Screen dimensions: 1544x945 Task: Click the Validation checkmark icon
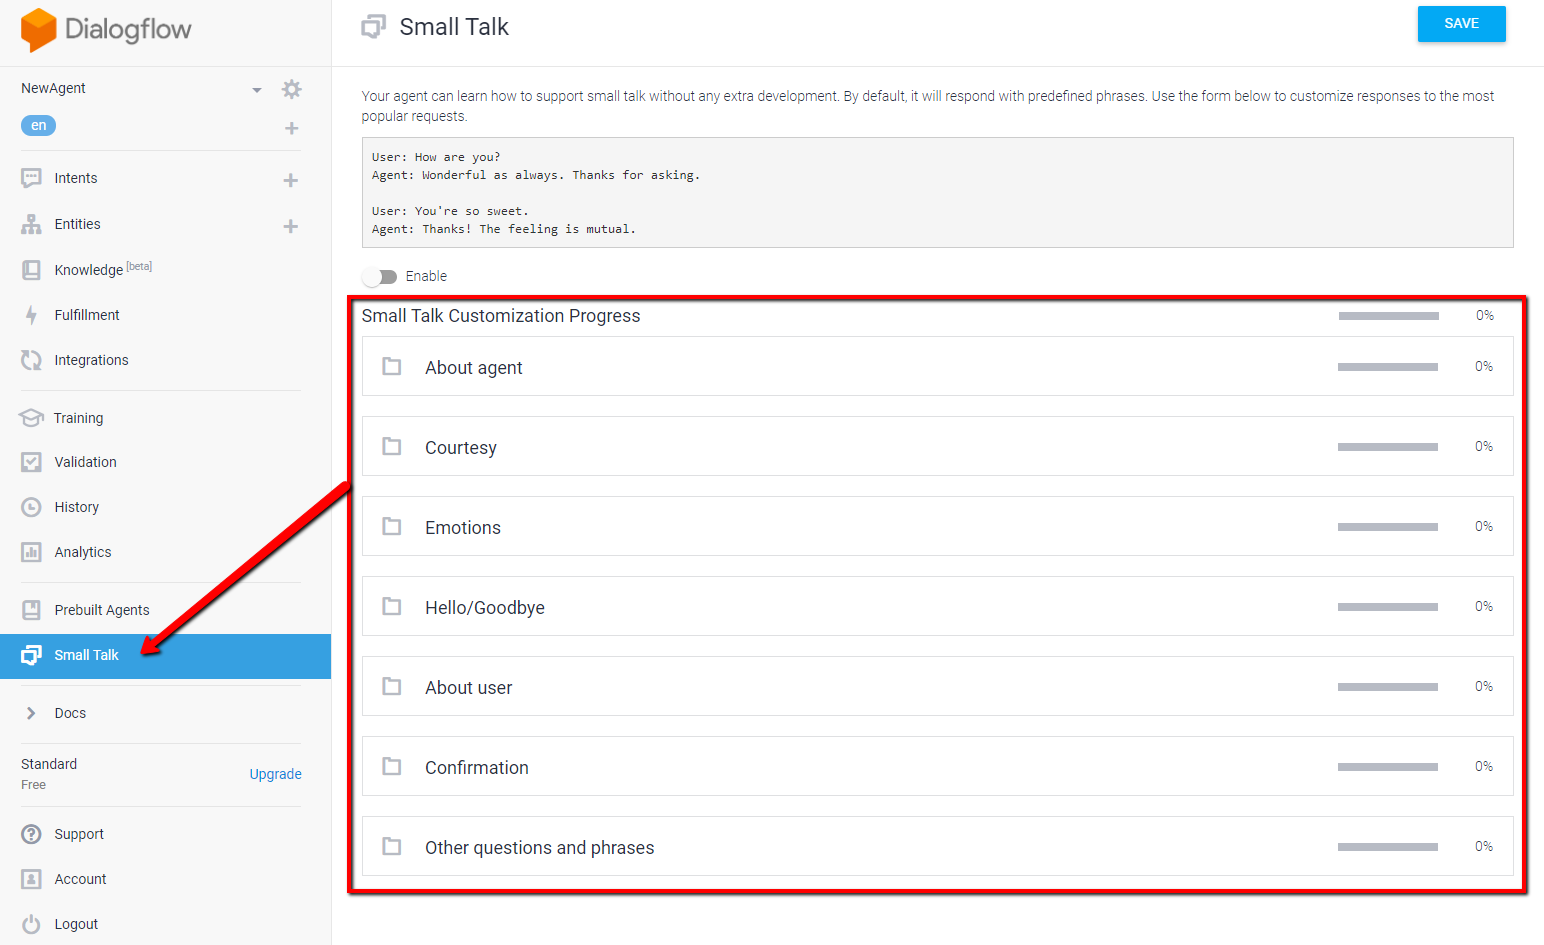tap(32, 462)
